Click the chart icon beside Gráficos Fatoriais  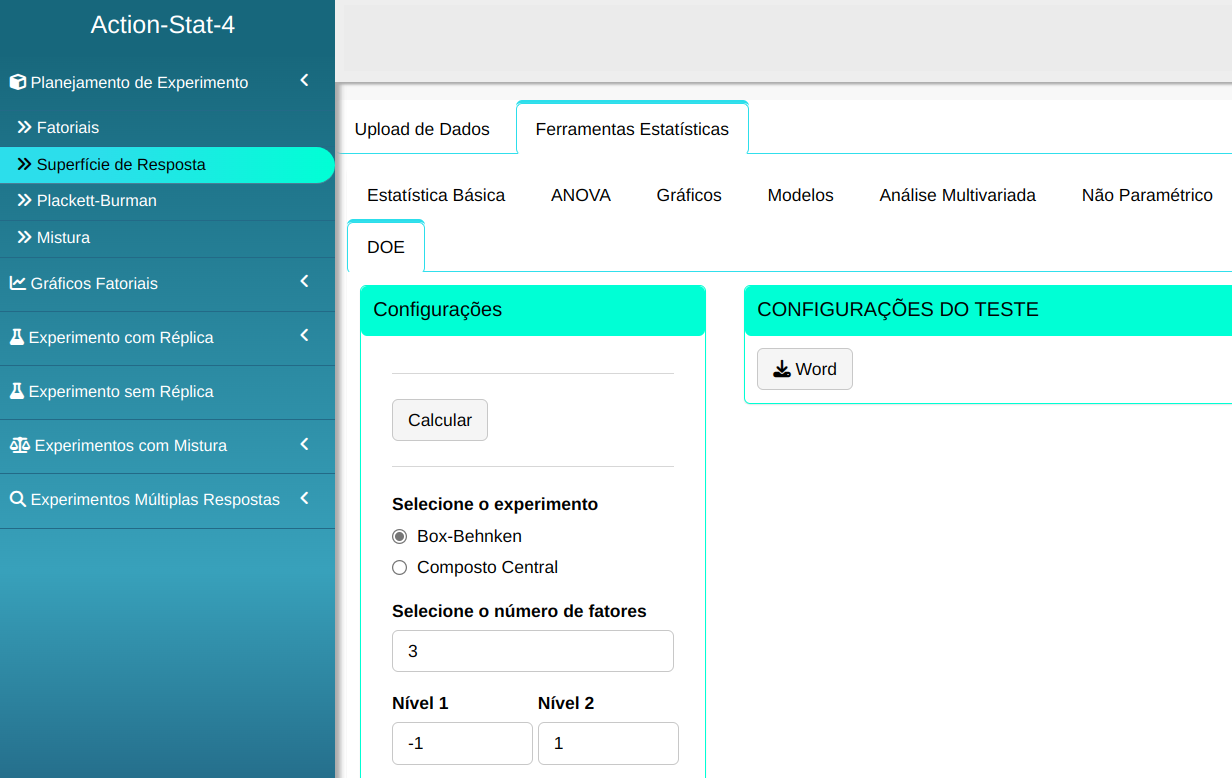pos(18,283)
